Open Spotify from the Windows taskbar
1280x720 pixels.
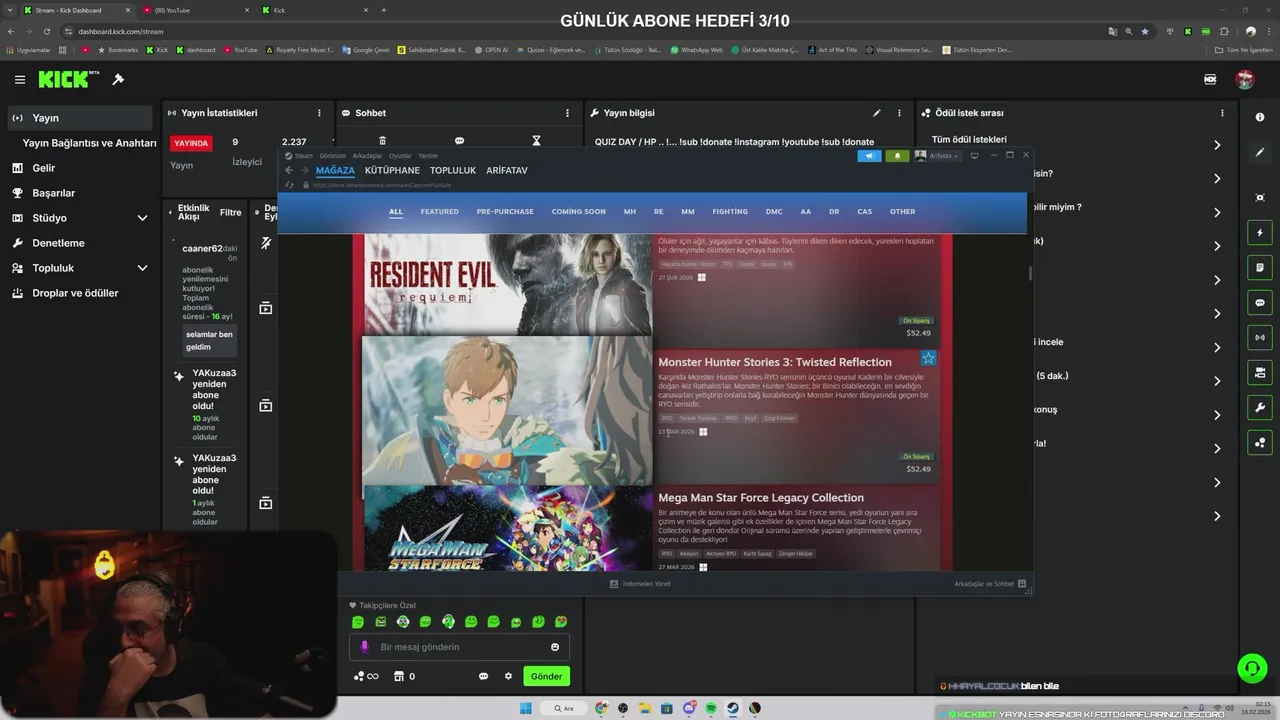click(711, 708)
